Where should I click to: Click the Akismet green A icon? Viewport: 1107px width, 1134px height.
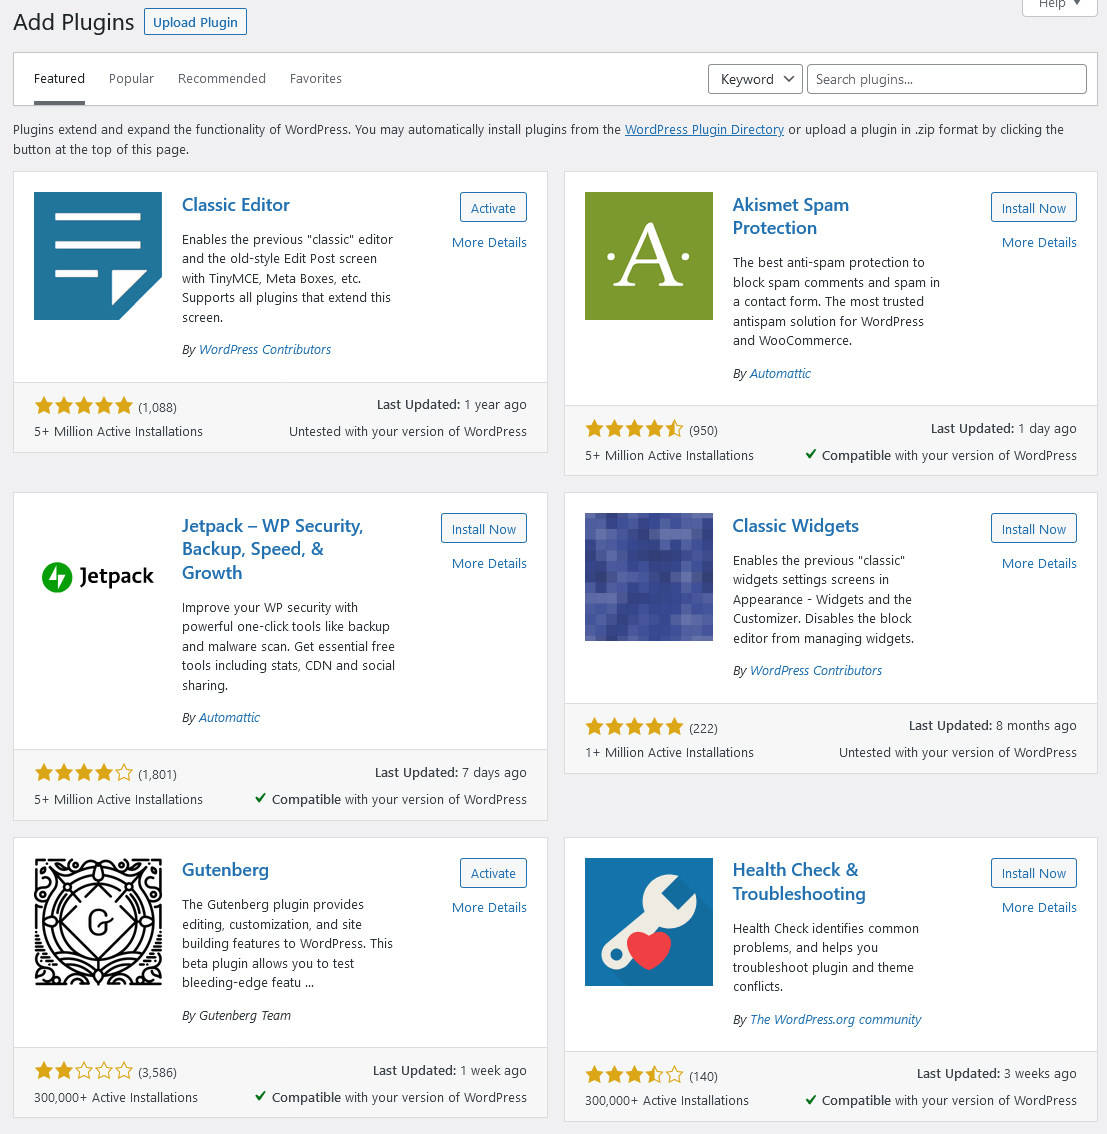[648, 256]
